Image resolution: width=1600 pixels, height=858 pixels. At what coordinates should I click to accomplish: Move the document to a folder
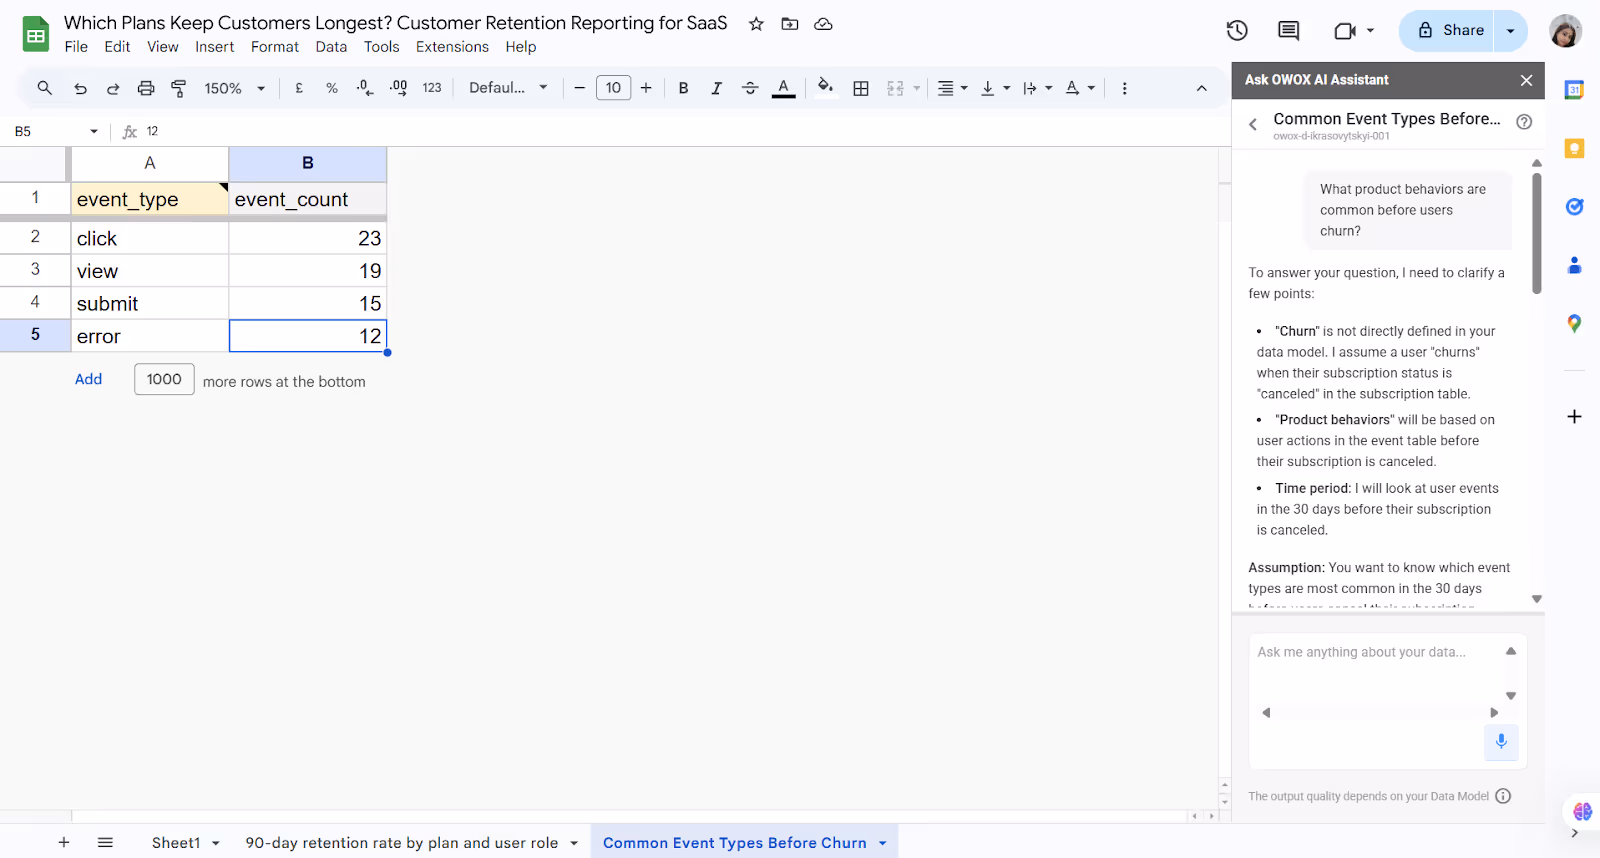(x=790, y=24)
